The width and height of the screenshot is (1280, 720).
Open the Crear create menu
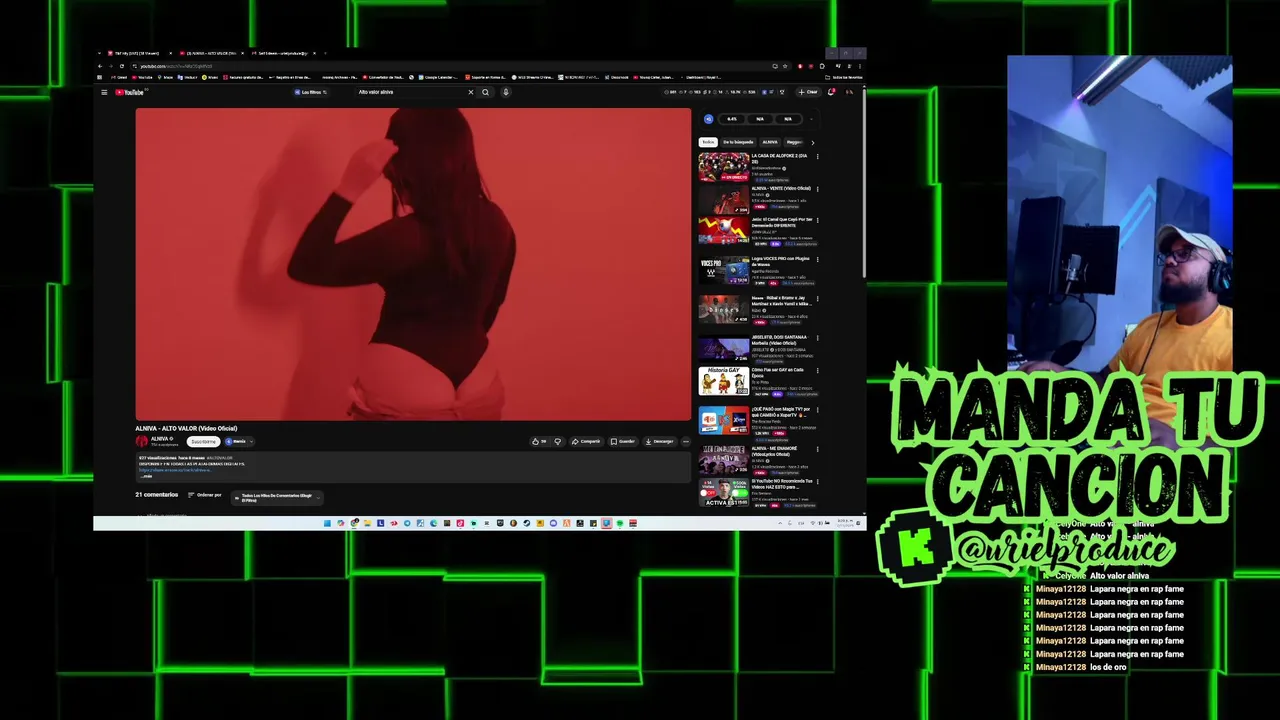pos(808,92)
